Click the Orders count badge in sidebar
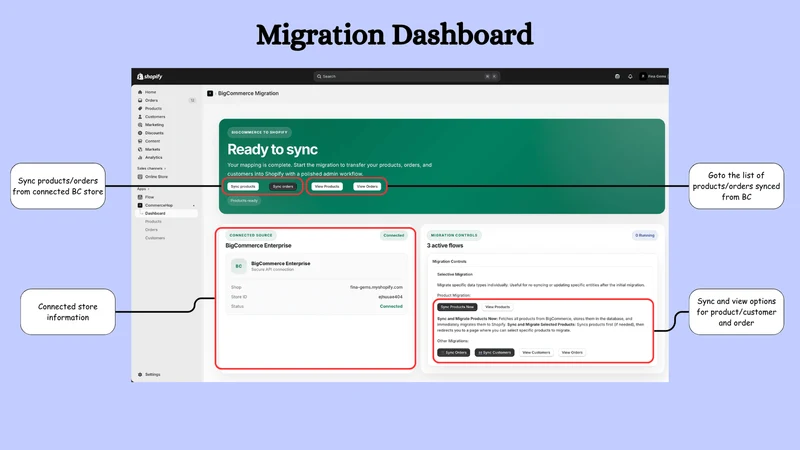The width and height of the screenshot is (800, 450). point(192,101)
